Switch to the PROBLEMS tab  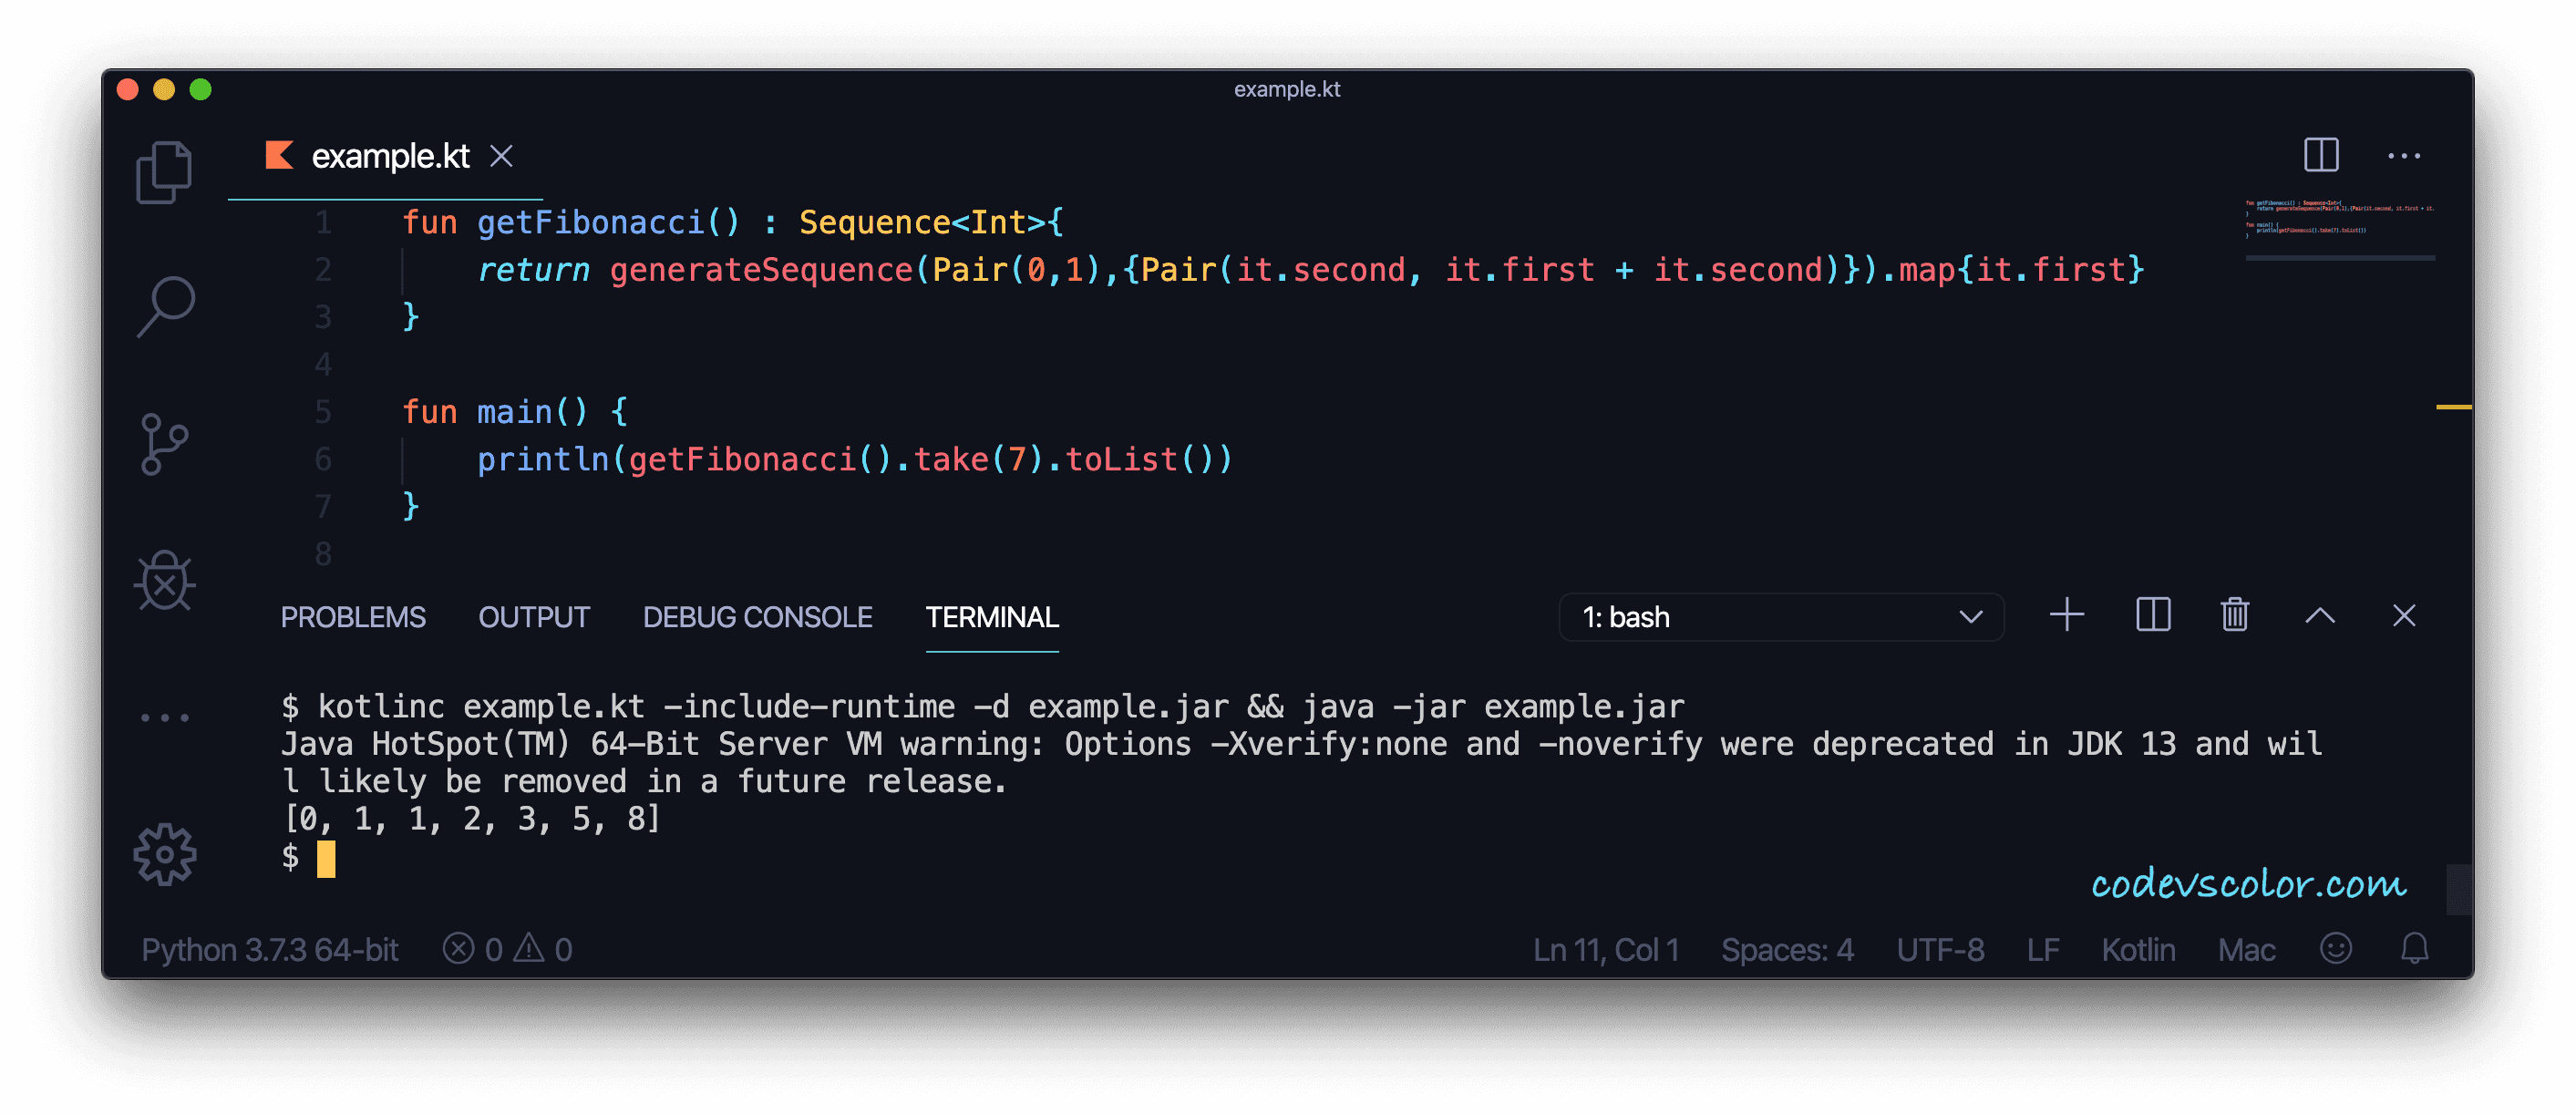352,617
